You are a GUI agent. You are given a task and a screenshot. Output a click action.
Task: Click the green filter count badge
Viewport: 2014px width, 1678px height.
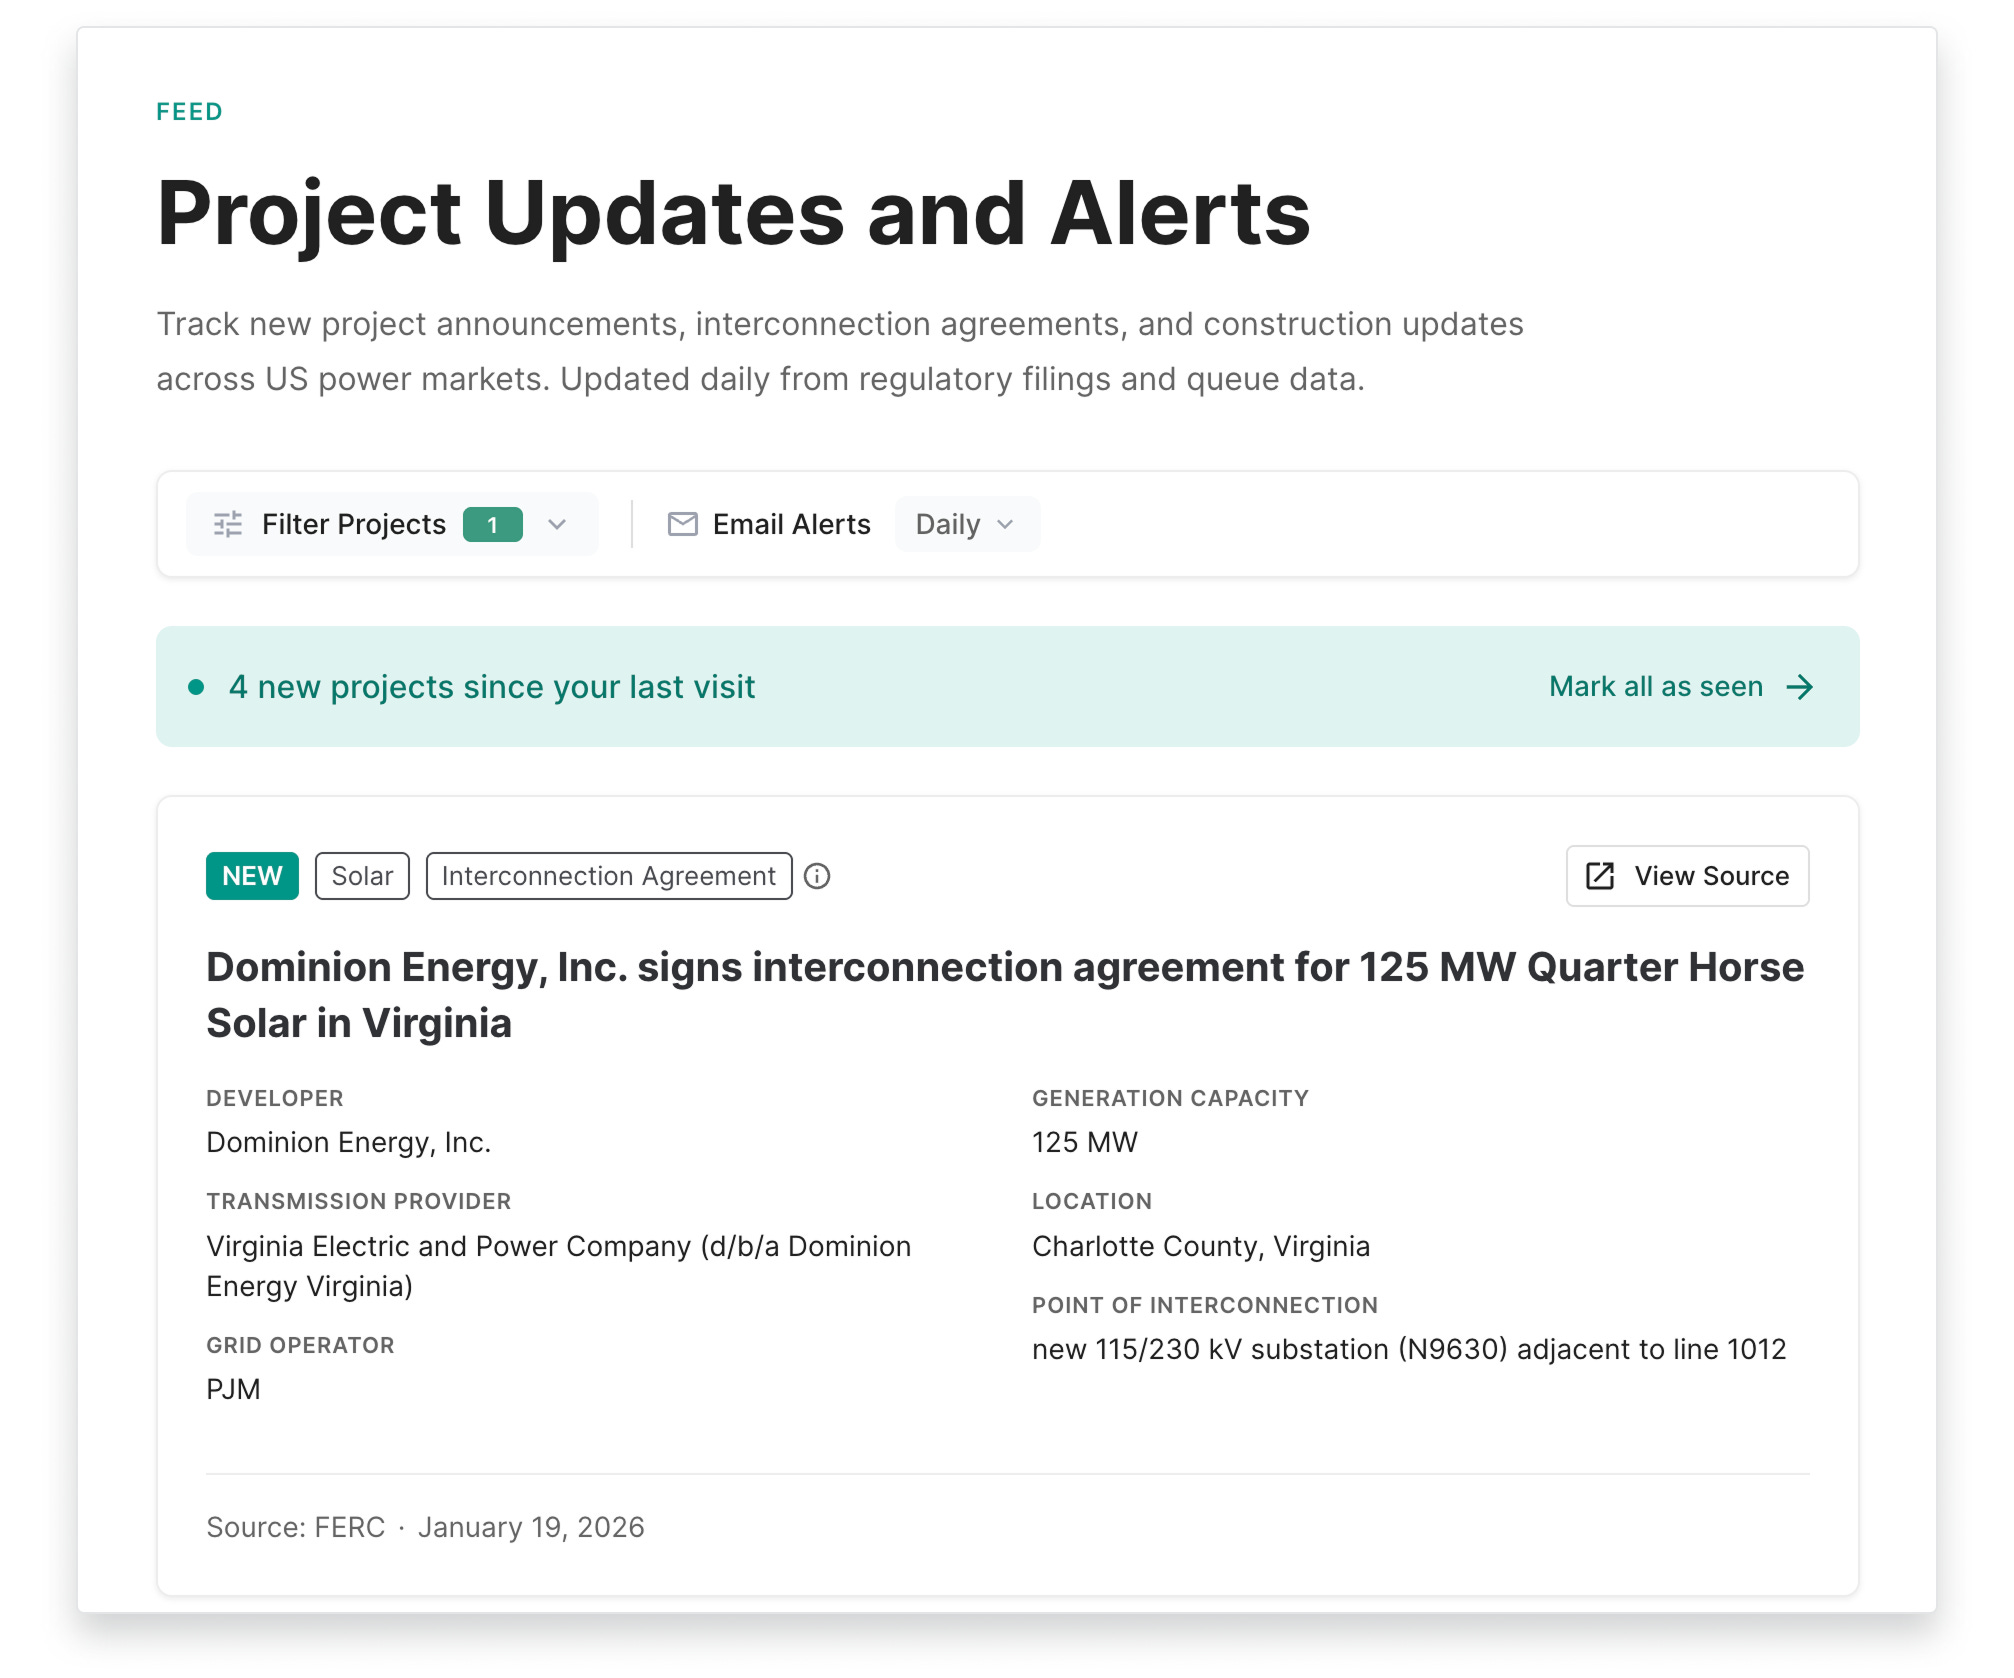pyautogui.click(x=492, y=524)
